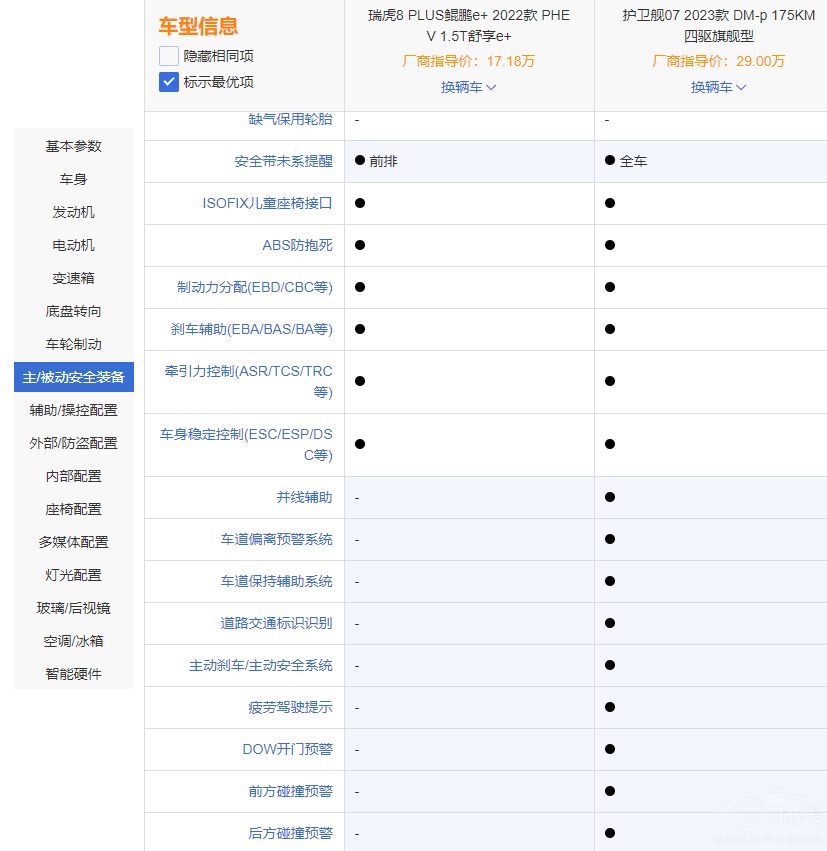Select 车轮制动 from the sidebar

72,344
